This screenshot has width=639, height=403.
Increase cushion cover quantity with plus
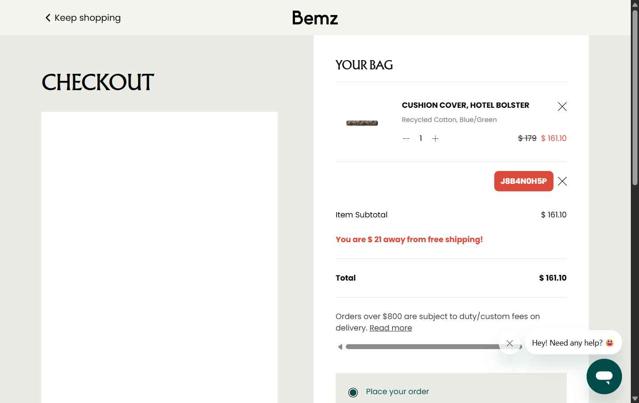[435, 139]
